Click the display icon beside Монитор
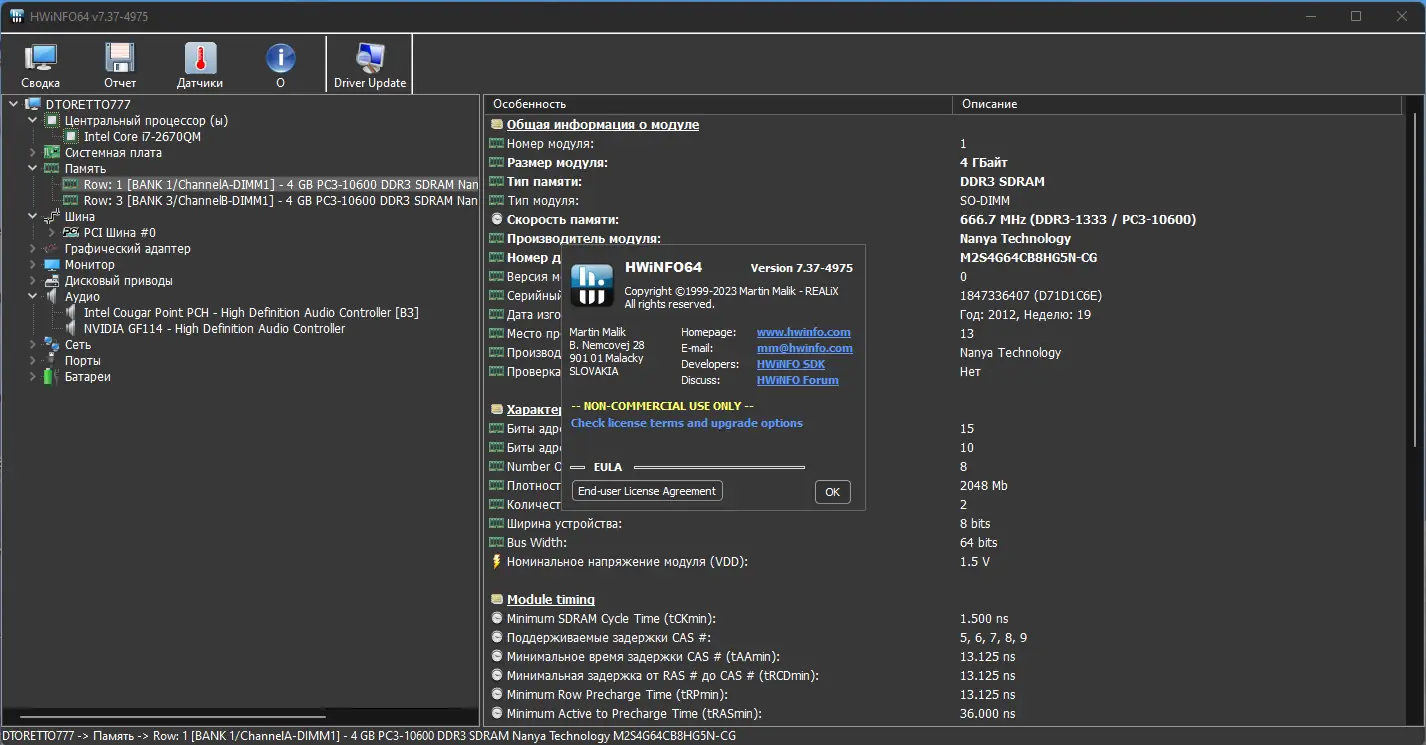Image resolution: width=1426 pixels, height=745 pixels. coord(52,264)
